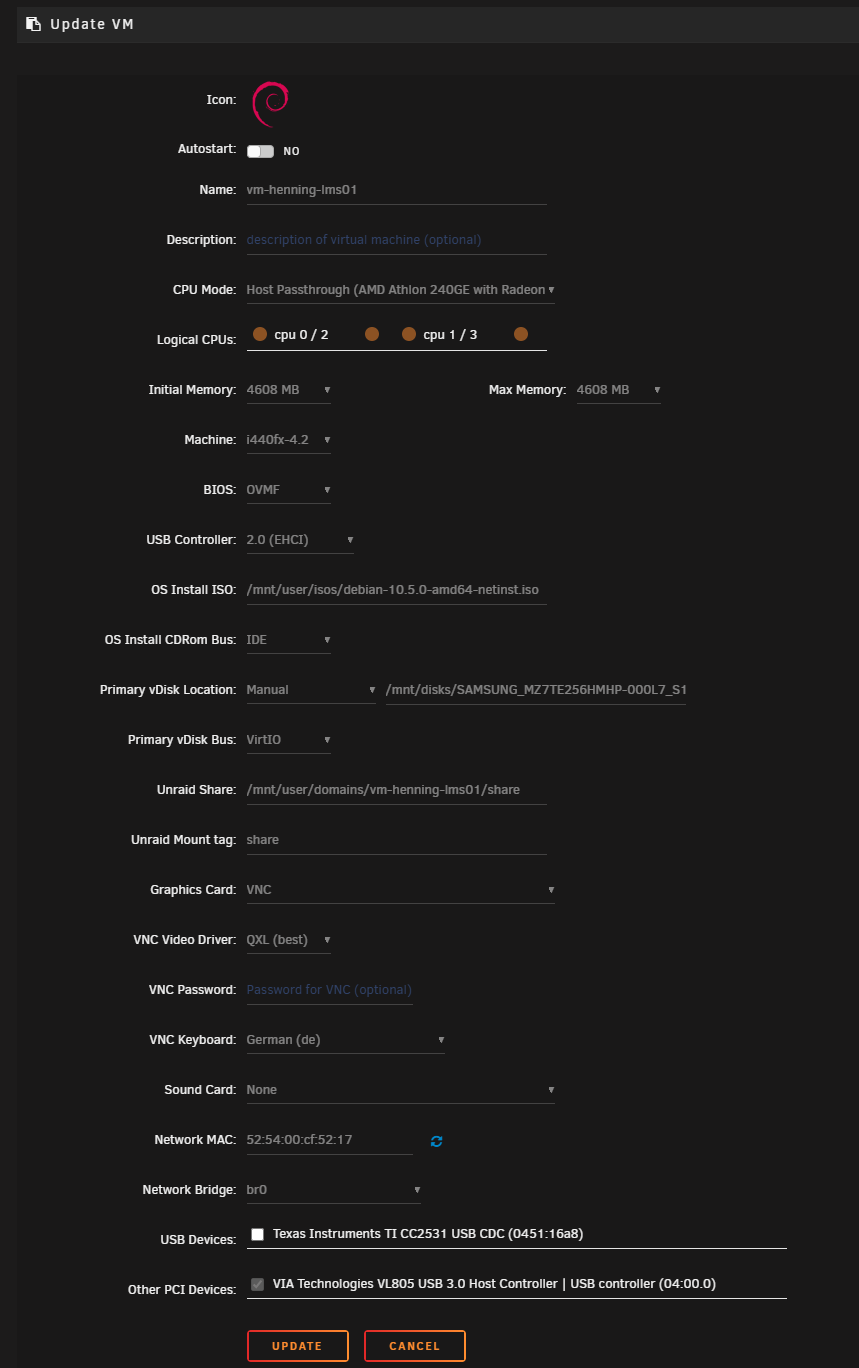This screenshot has height=1368, width=859.
Task: Uncheck the VIA VL805 USB controller PCI device
Action: click(258, 1285)
